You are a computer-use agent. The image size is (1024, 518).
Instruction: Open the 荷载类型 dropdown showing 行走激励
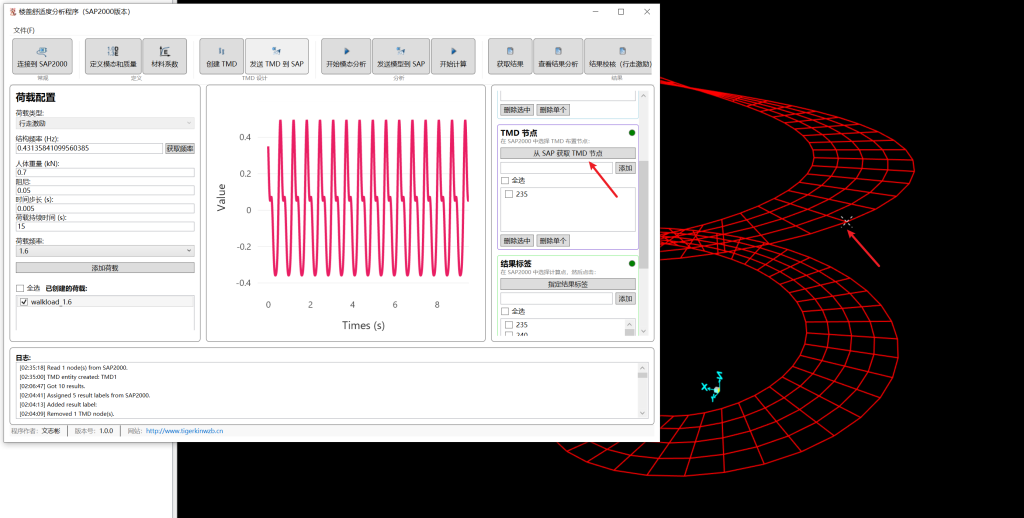pyautogui.click(x=105, y=123)
